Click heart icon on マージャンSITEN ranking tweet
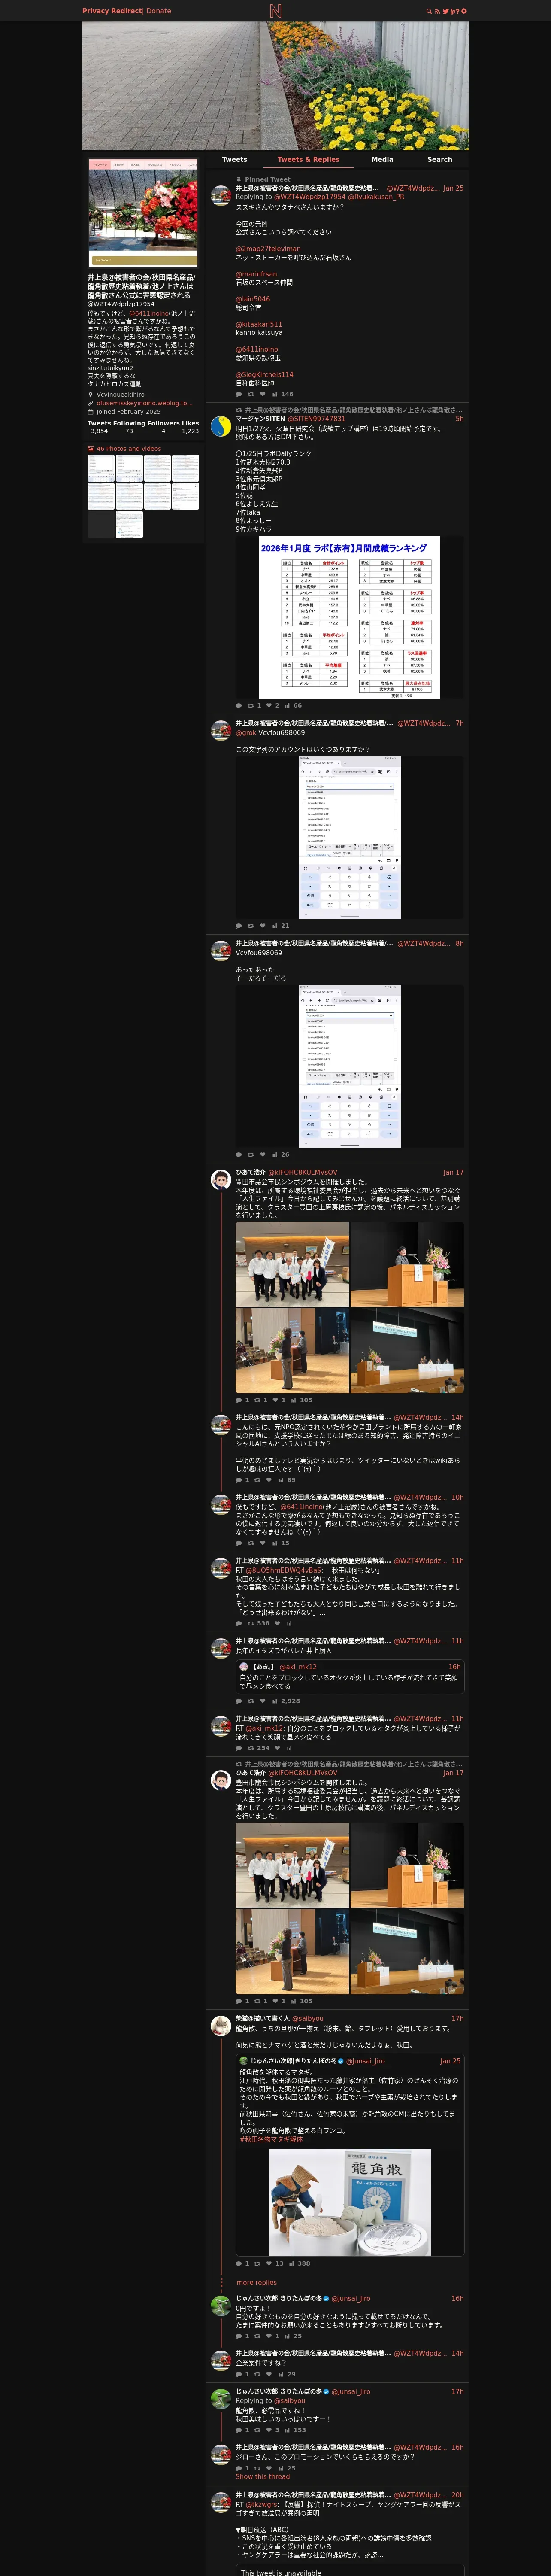The image size is (551, 2576). (269, 705)
